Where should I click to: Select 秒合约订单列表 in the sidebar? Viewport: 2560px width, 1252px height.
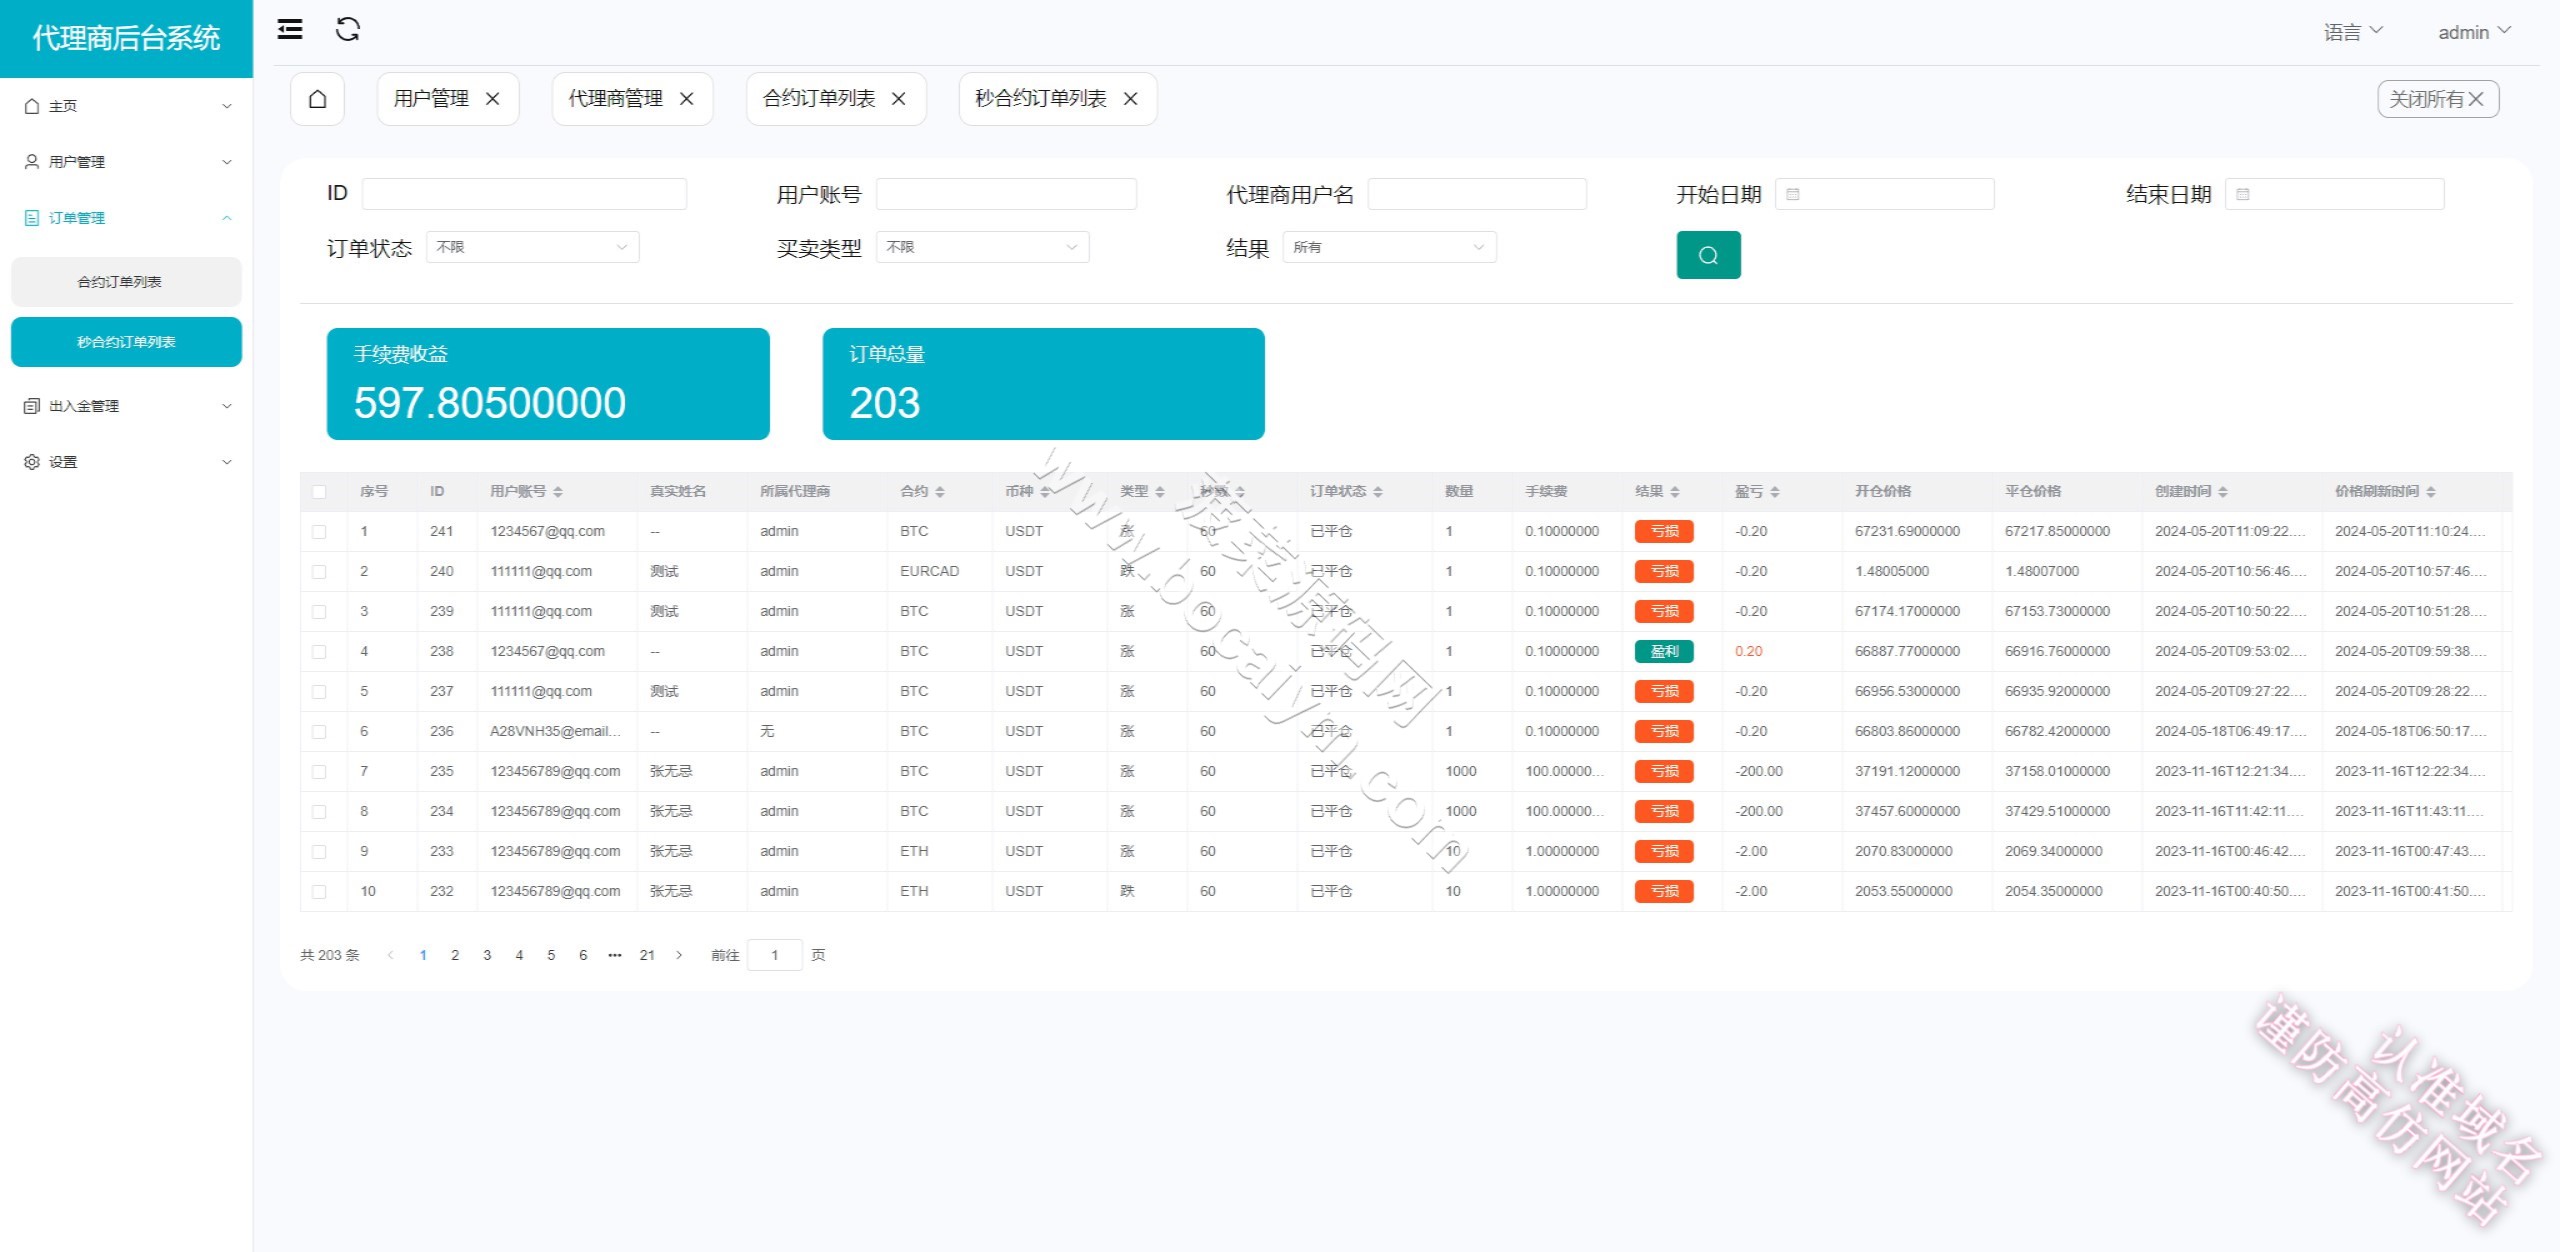[x=126, y=342]
